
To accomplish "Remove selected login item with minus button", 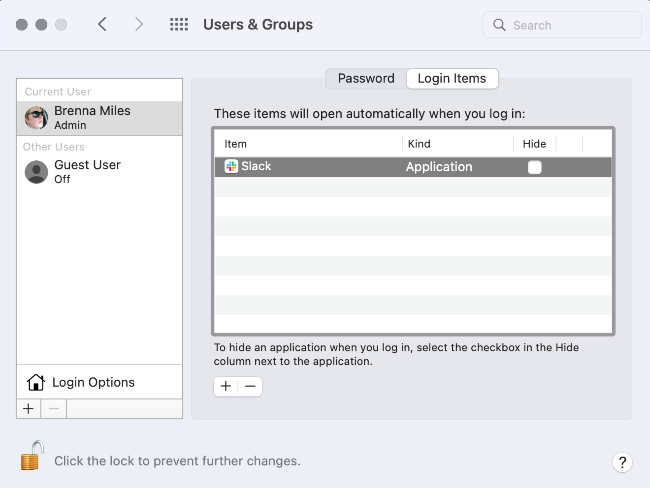I will 250,386.
